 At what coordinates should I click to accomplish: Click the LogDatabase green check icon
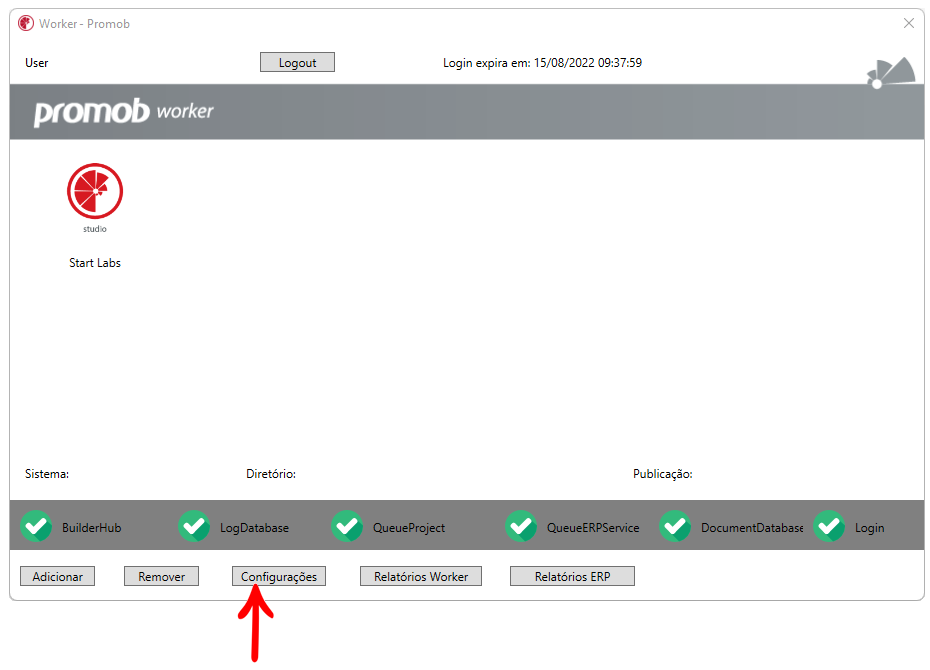[194, 527]
